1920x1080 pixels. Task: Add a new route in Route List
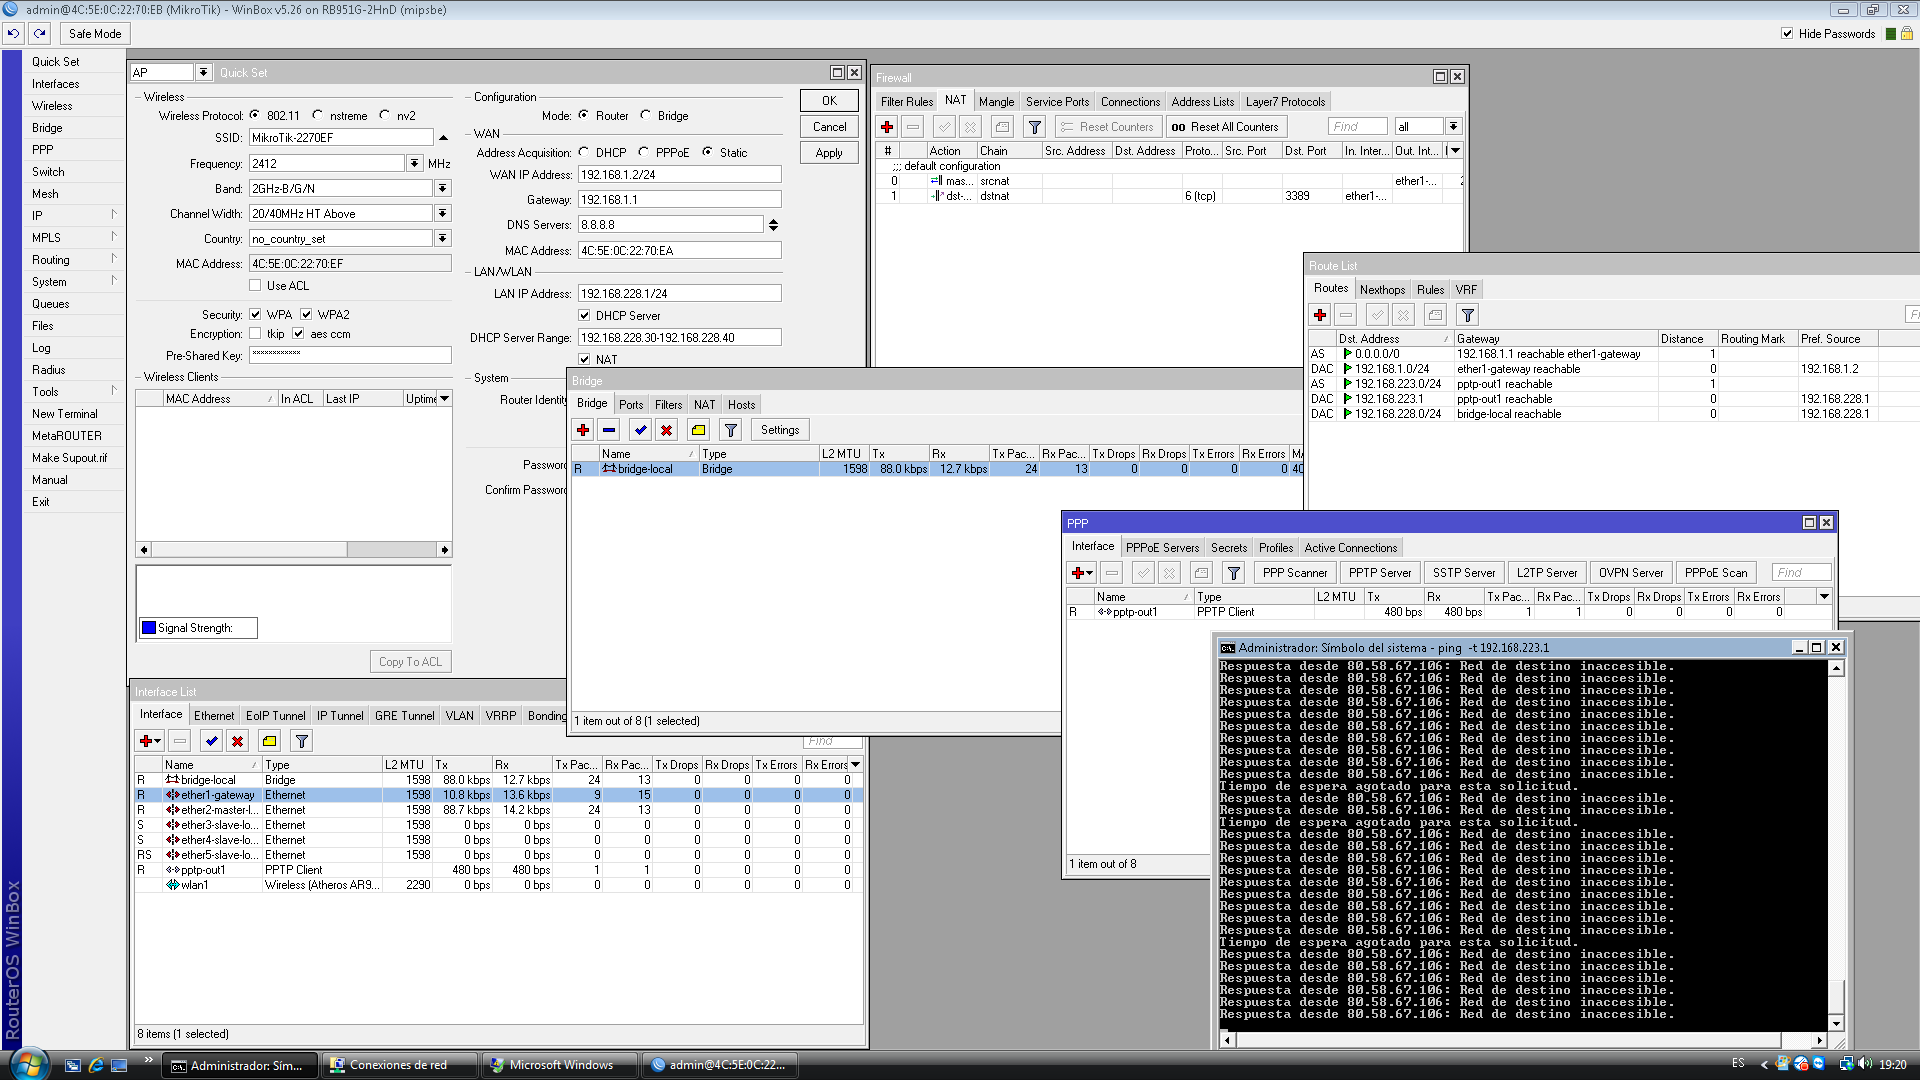(x=1320, y=315)
